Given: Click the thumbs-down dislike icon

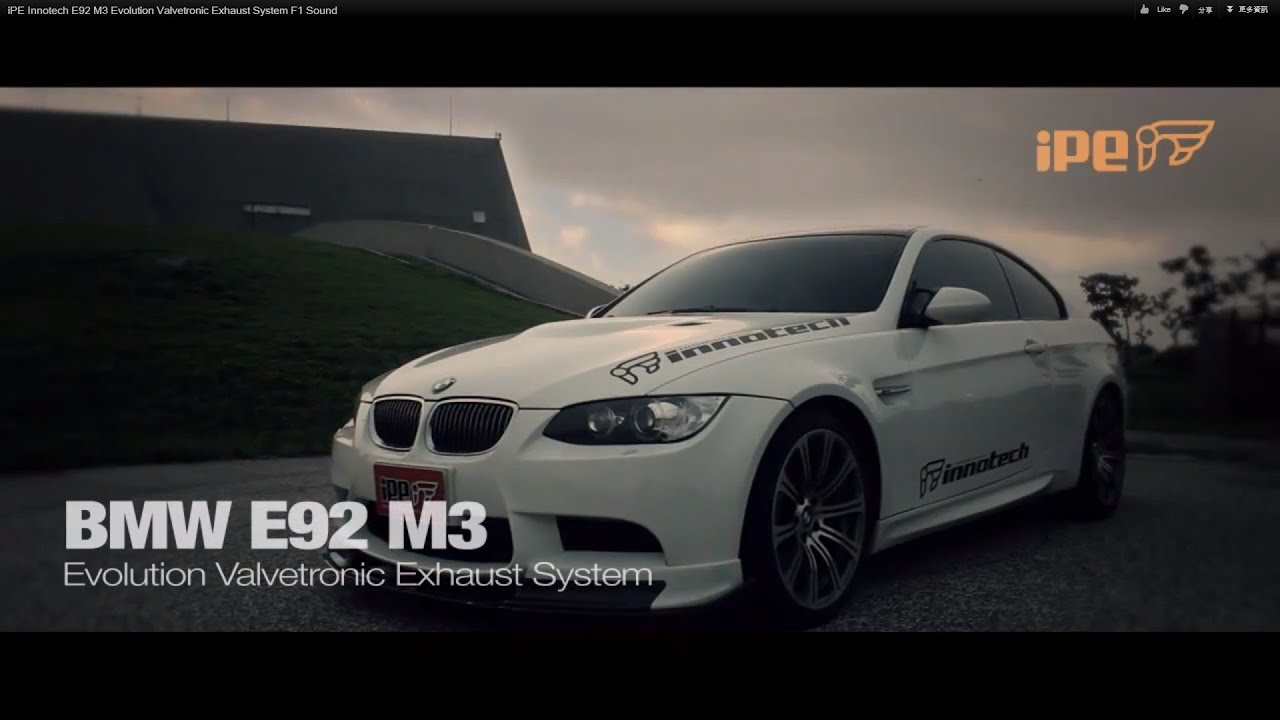Looking at the screenshot, I should (x=1184, y=9).
